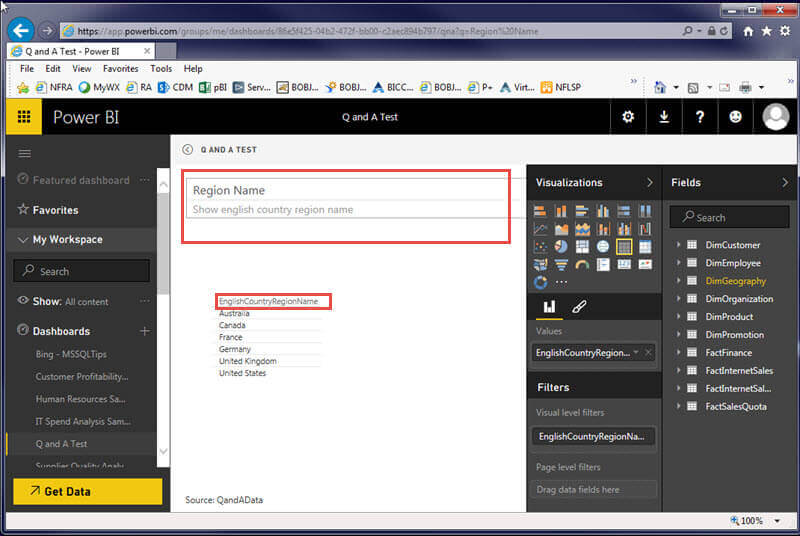Select the Pie chart visualization
This screenshot has width=800, height=536.
(561, 247)
